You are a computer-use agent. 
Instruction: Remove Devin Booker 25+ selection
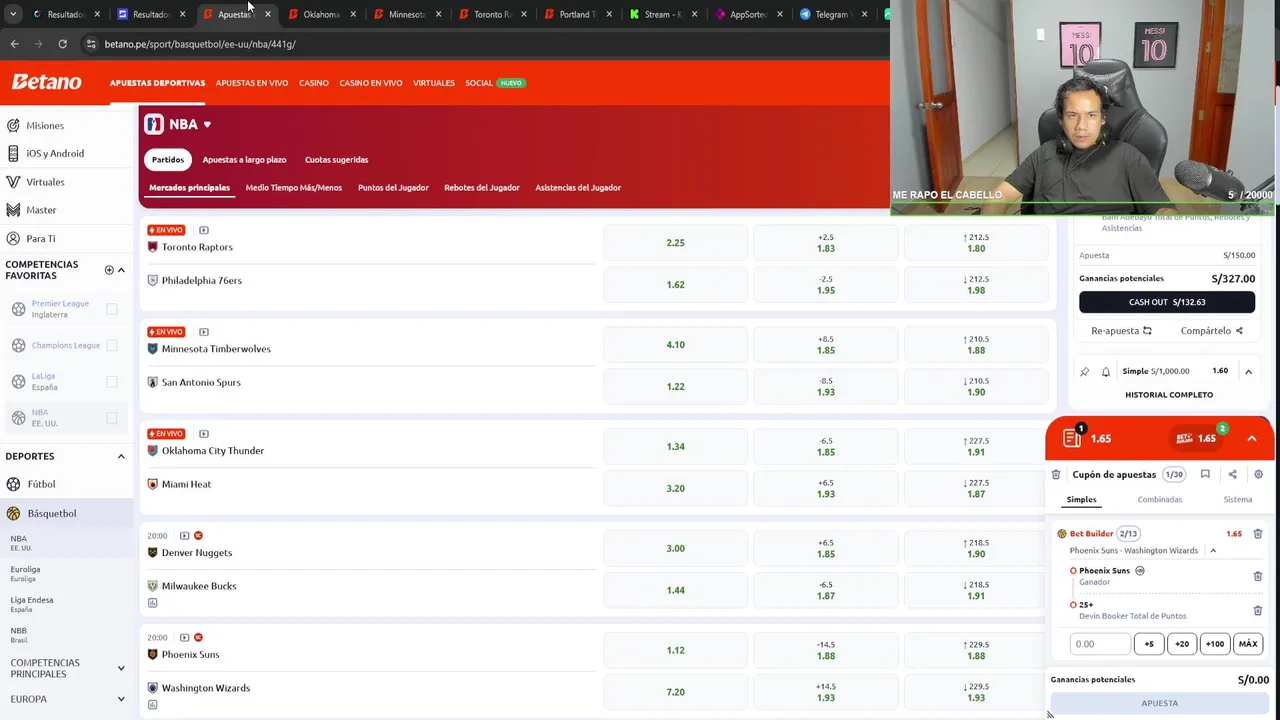1258,610
